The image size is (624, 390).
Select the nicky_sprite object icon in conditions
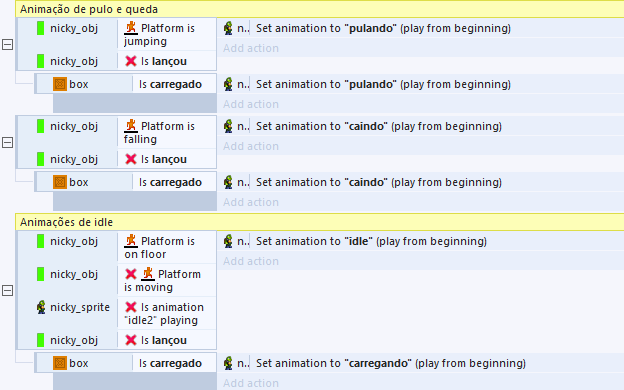click(41, 307)
